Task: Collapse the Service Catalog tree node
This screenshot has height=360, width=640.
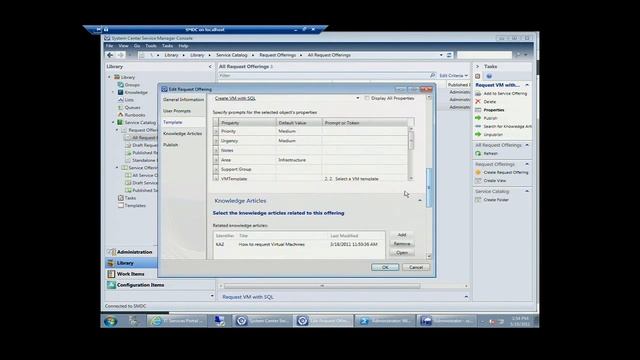Action: pyautogui.click(x=113, y=122)
